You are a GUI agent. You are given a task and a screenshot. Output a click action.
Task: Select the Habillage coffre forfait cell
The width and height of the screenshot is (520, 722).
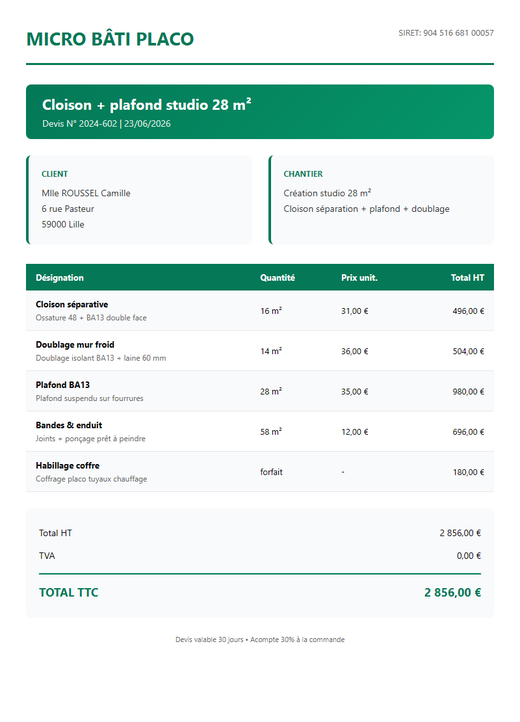click(271, 472)
